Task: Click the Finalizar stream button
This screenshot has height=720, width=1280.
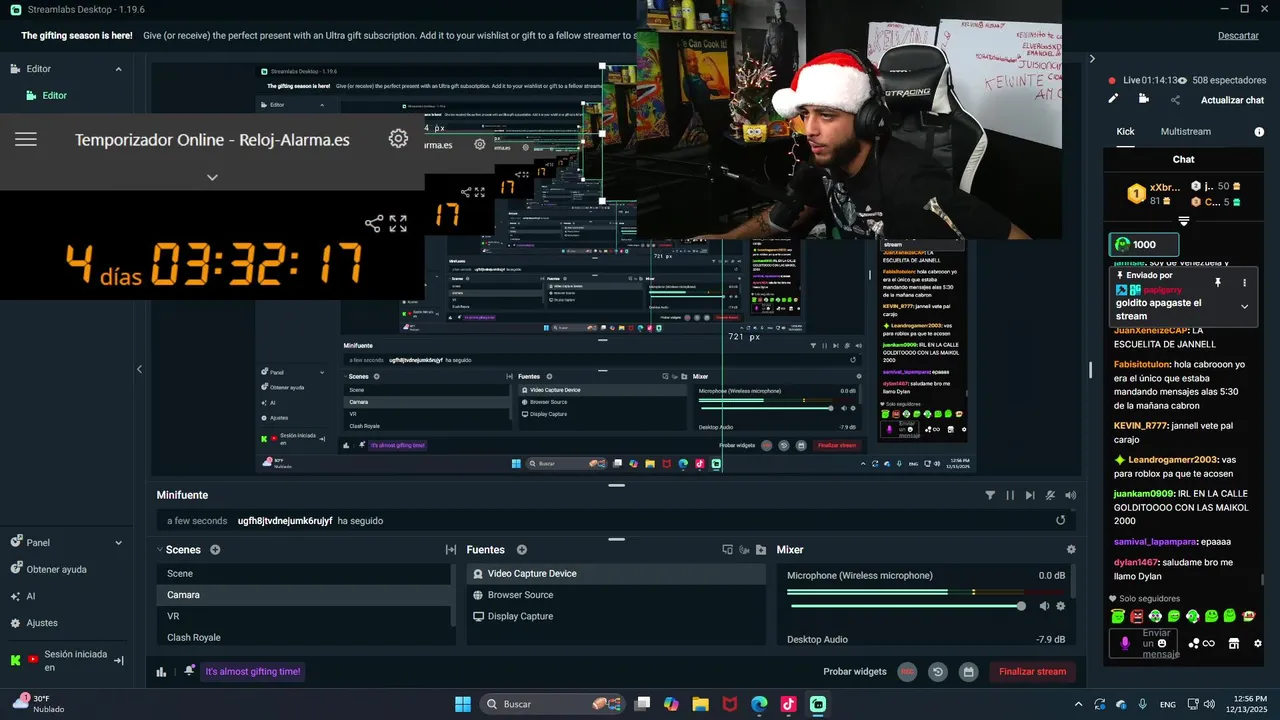Action: click(1033, 671)
